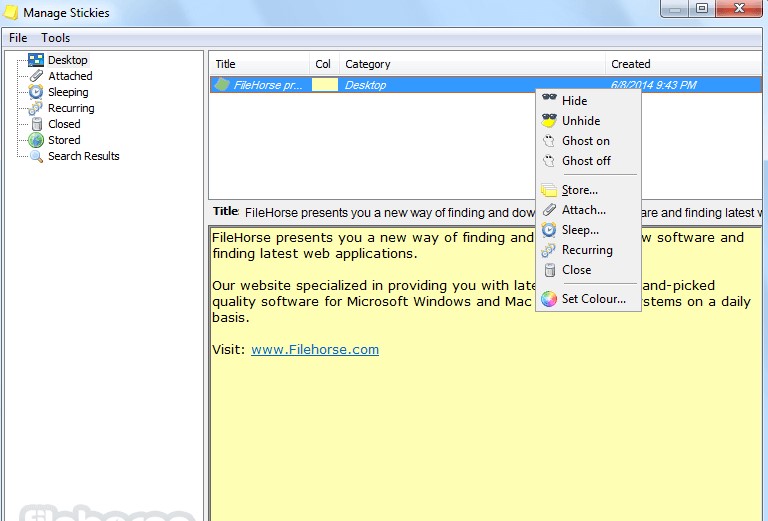Click the globe icon beside Stored
Viewport: 768px width, 521px height.
(36, 140)
